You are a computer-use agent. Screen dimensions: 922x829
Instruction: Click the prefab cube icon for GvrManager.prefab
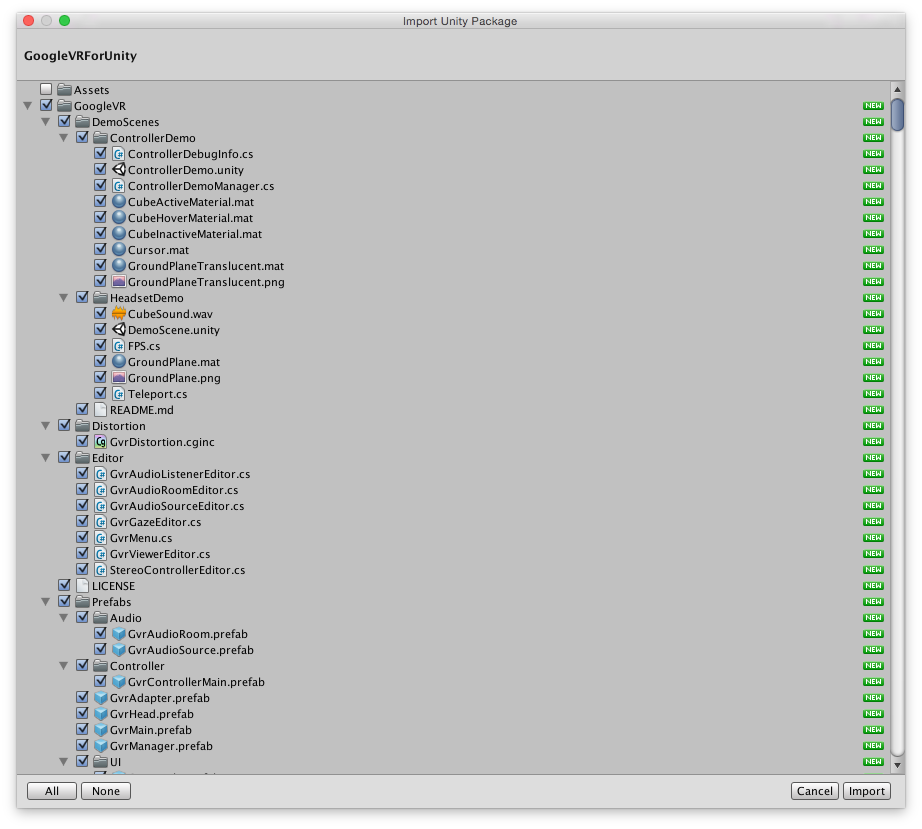[x=101, y=746]
